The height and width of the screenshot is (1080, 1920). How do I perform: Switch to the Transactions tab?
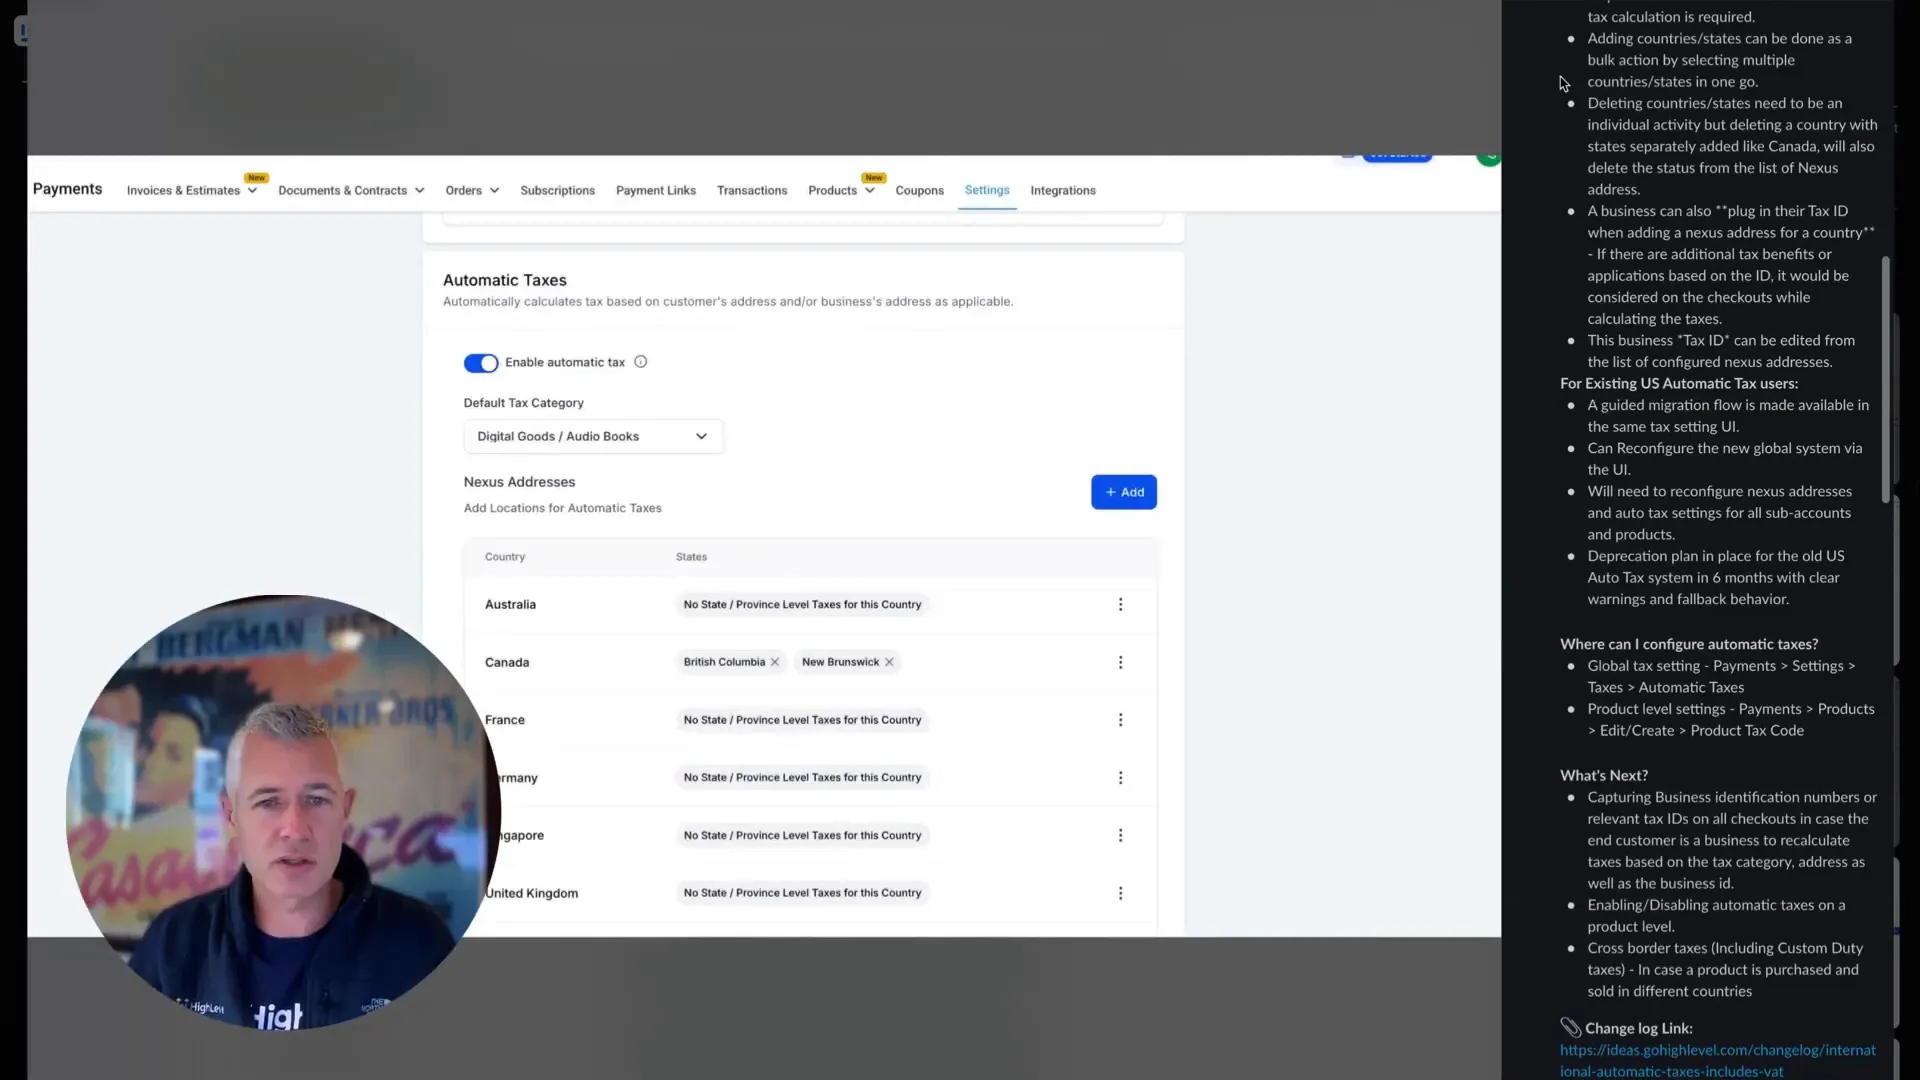[x=752, y=190]
